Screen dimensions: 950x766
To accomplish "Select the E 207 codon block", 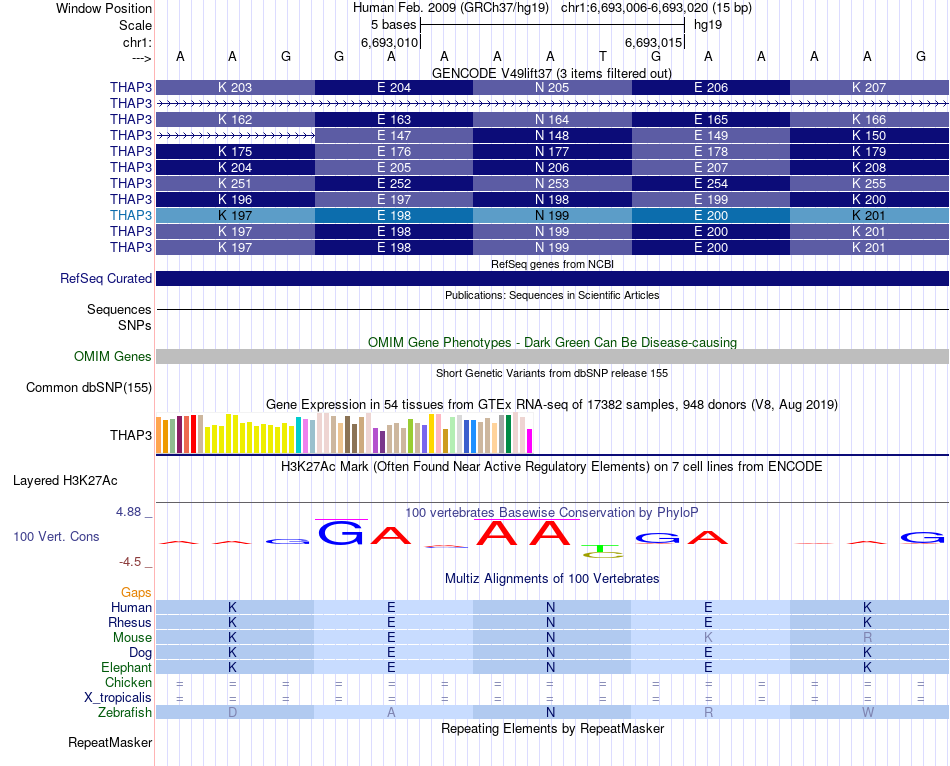I will click(711, 167).
